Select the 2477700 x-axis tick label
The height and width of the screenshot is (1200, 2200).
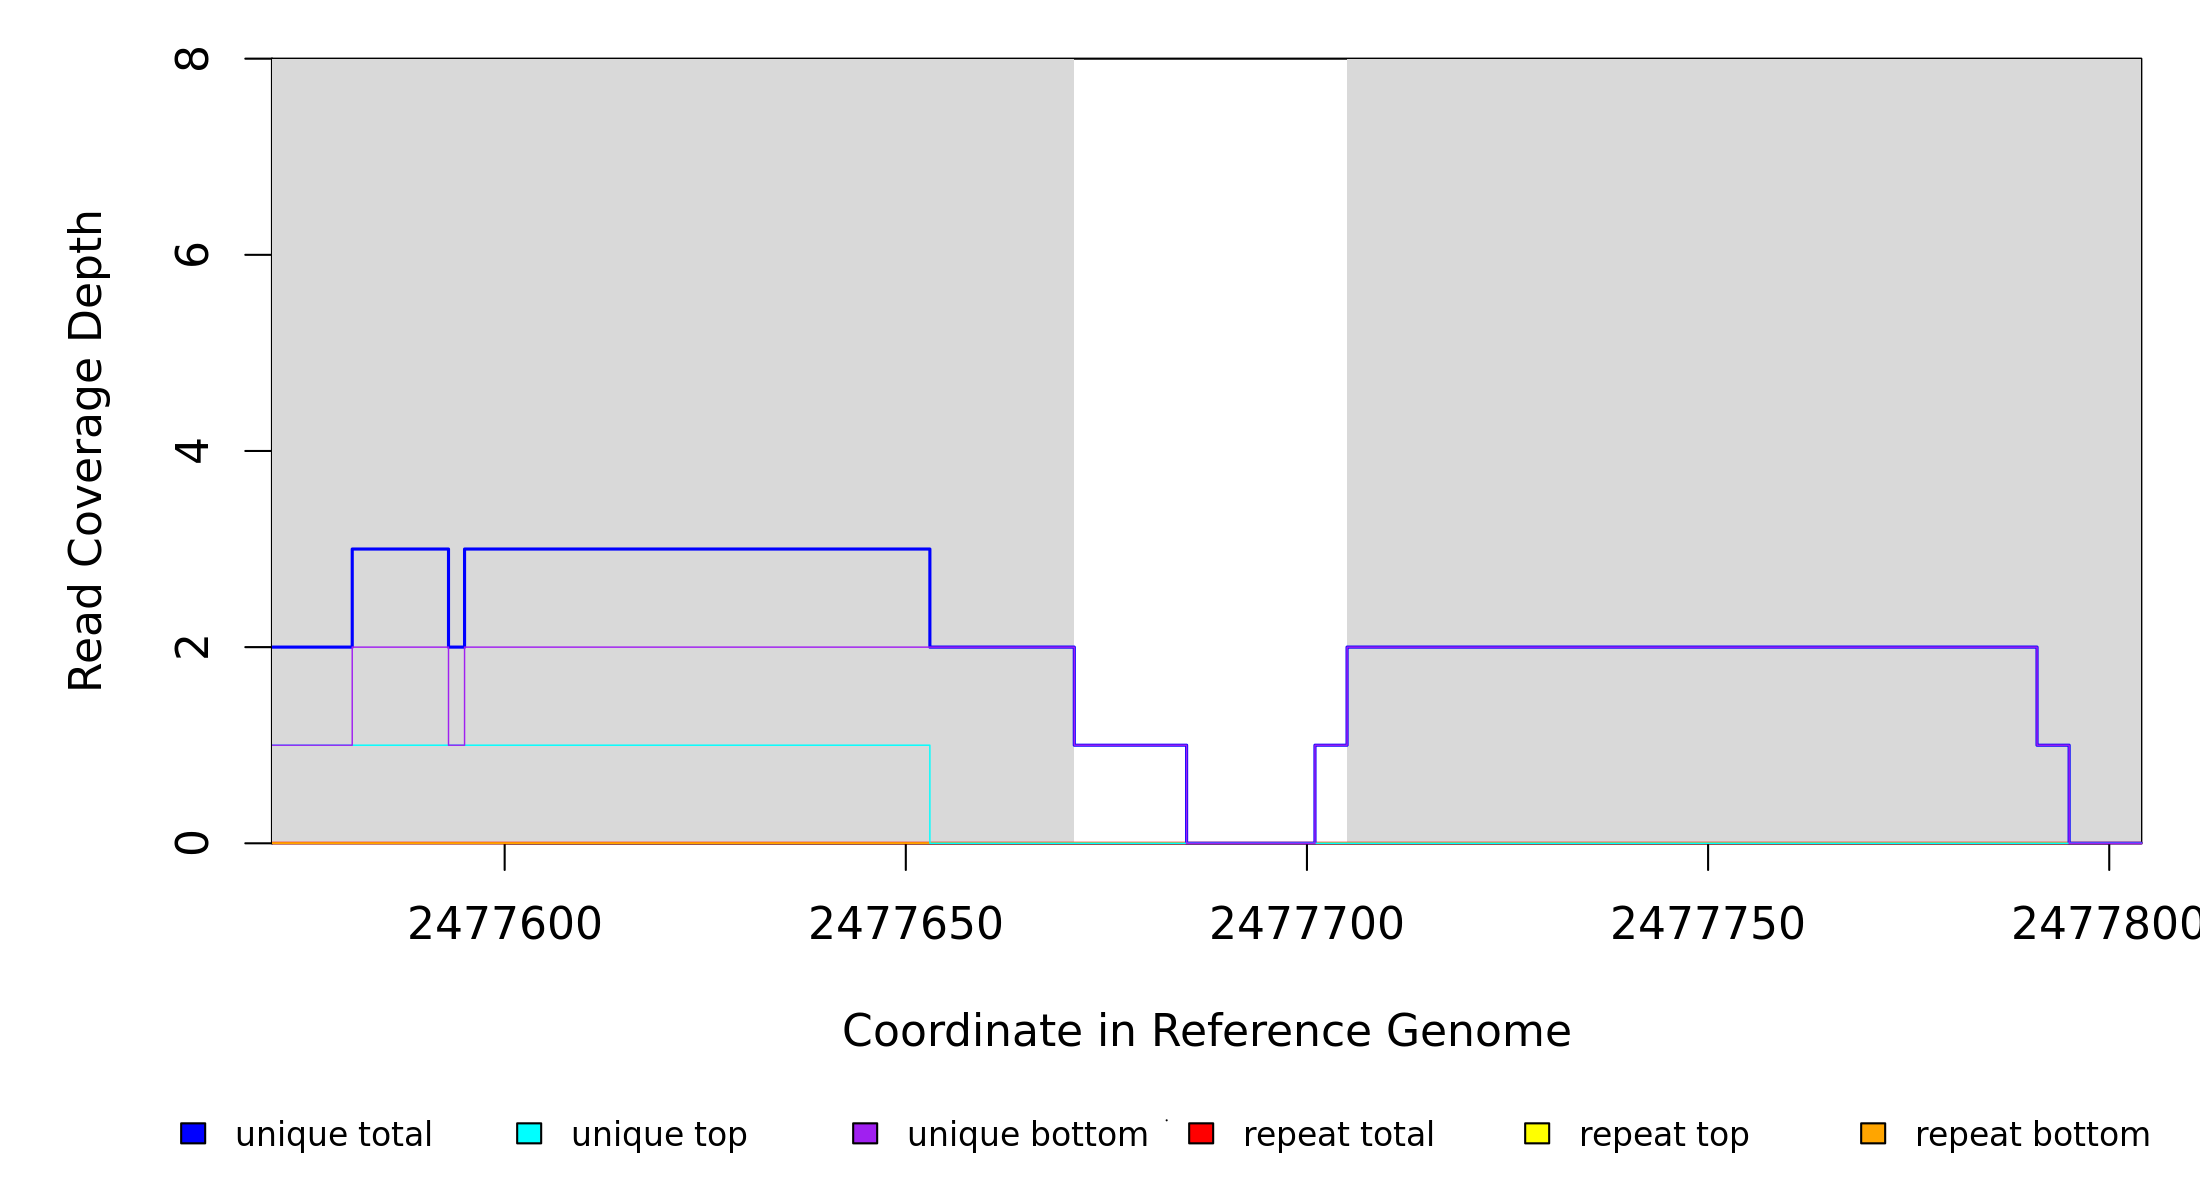pos(1307,925)
